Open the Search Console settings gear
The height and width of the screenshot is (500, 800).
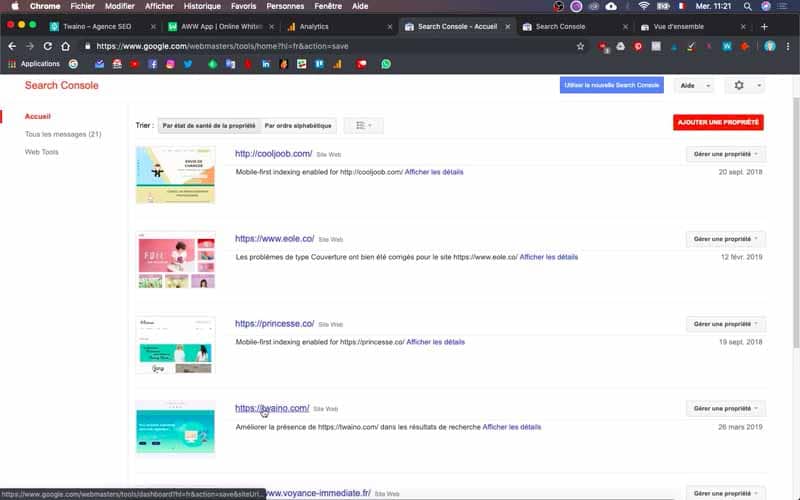(x=739, y=85)
